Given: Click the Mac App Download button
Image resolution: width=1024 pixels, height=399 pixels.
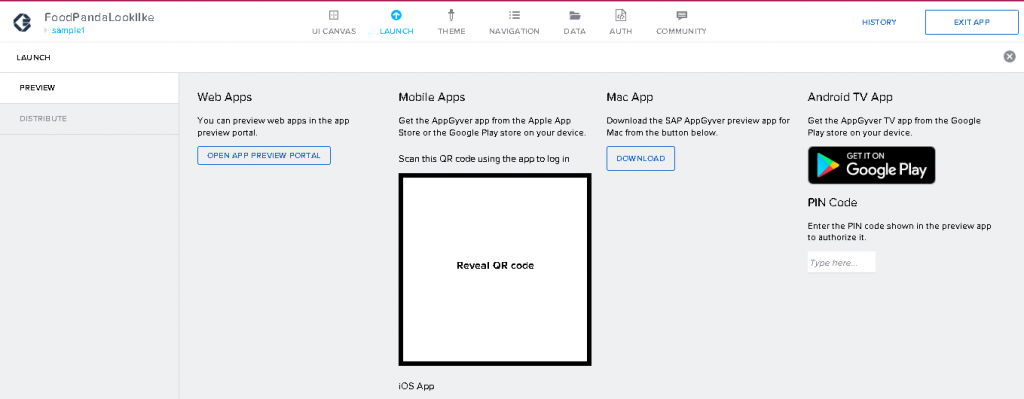Looking at the screenshot, I should [x=641, y=159].
